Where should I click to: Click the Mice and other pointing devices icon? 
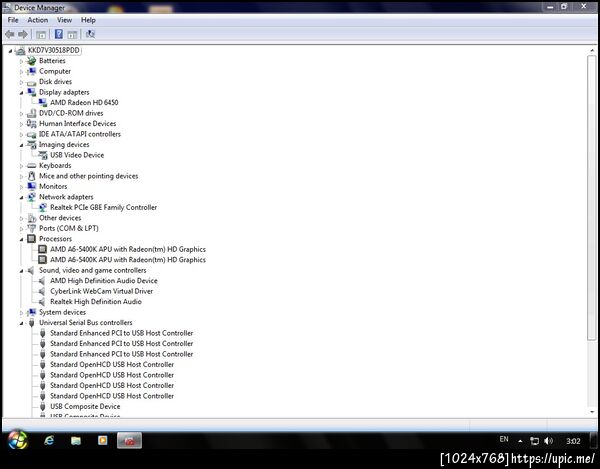[32, 176]
